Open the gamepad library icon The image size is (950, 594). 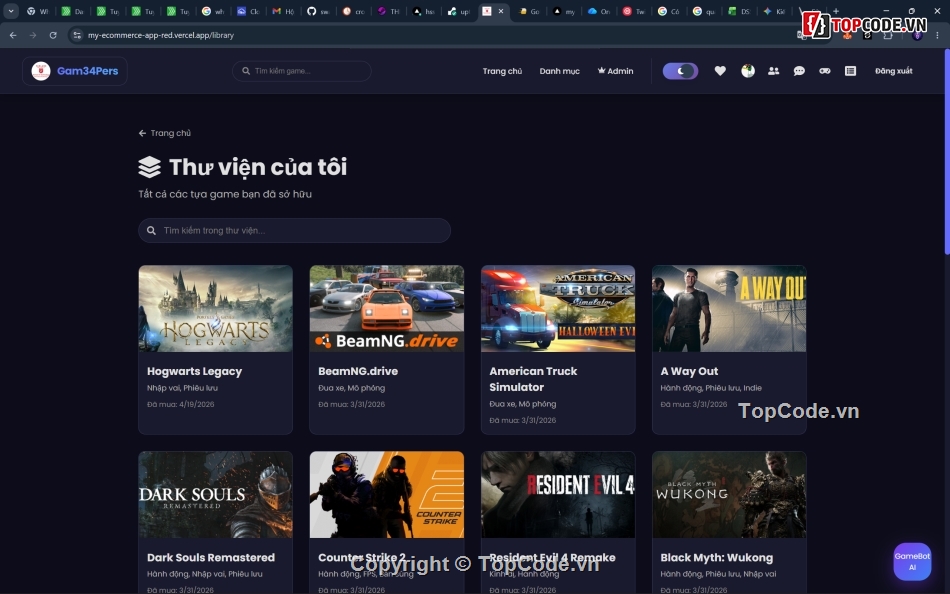pyautogui.click(x=825, y=71)
